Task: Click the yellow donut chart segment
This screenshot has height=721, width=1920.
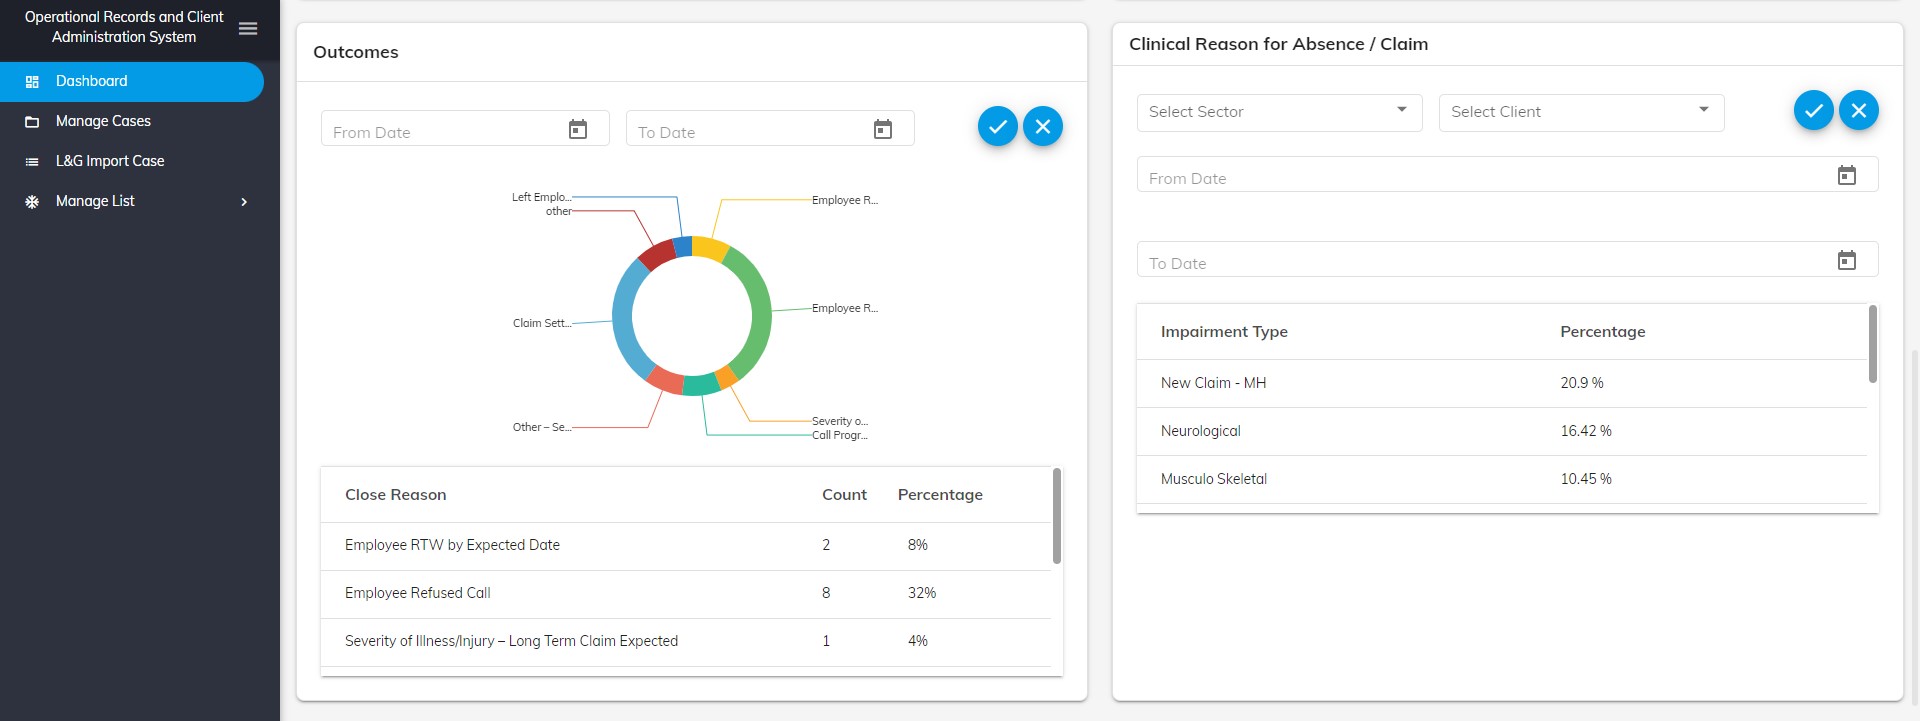Action: tap(710, 248)
